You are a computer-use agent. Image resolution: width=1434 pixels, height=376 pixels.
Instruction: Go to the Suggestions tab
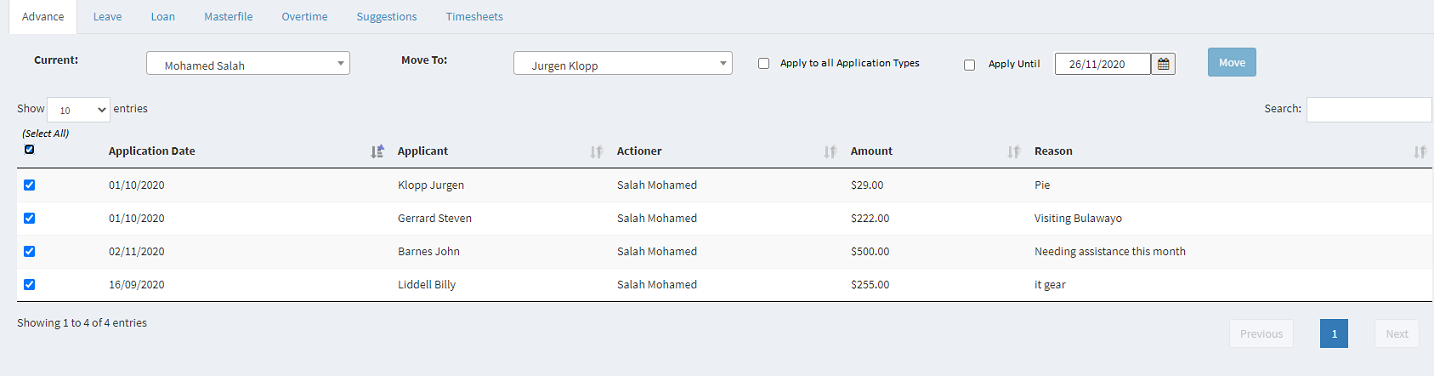point(387,17)
